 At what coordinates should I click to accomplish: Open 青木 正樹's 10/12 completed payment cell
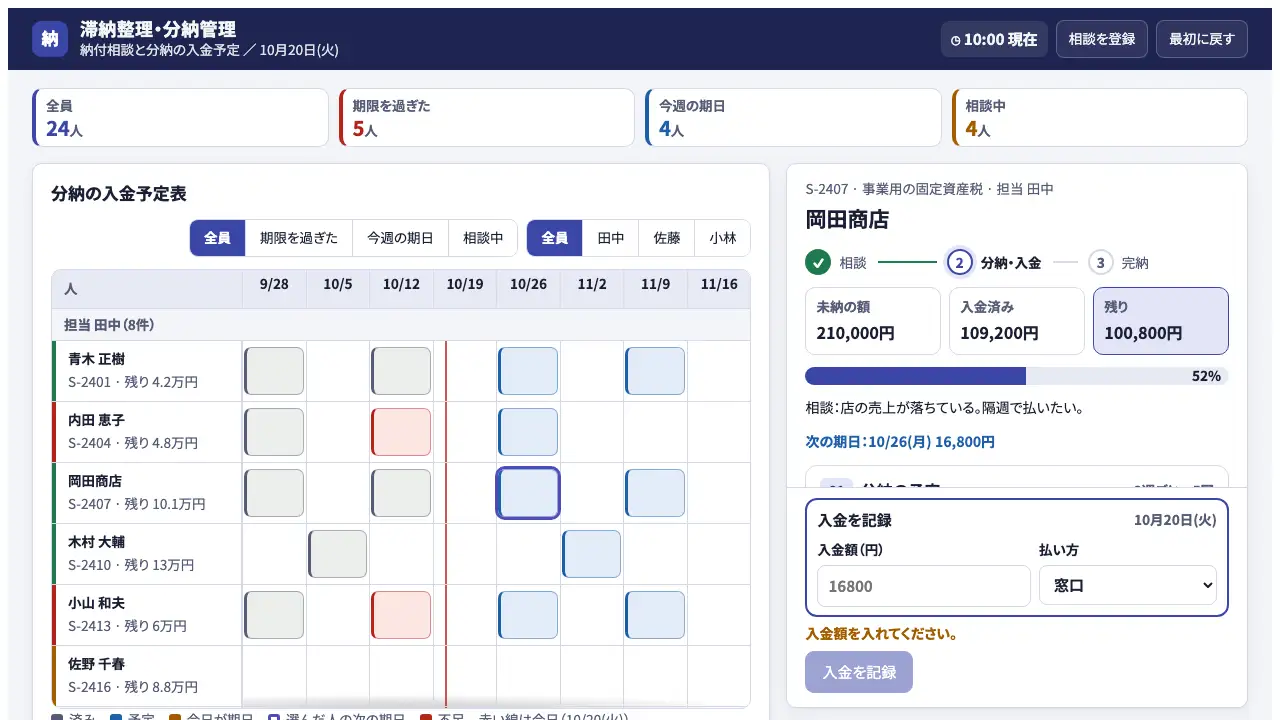[401, 371]
